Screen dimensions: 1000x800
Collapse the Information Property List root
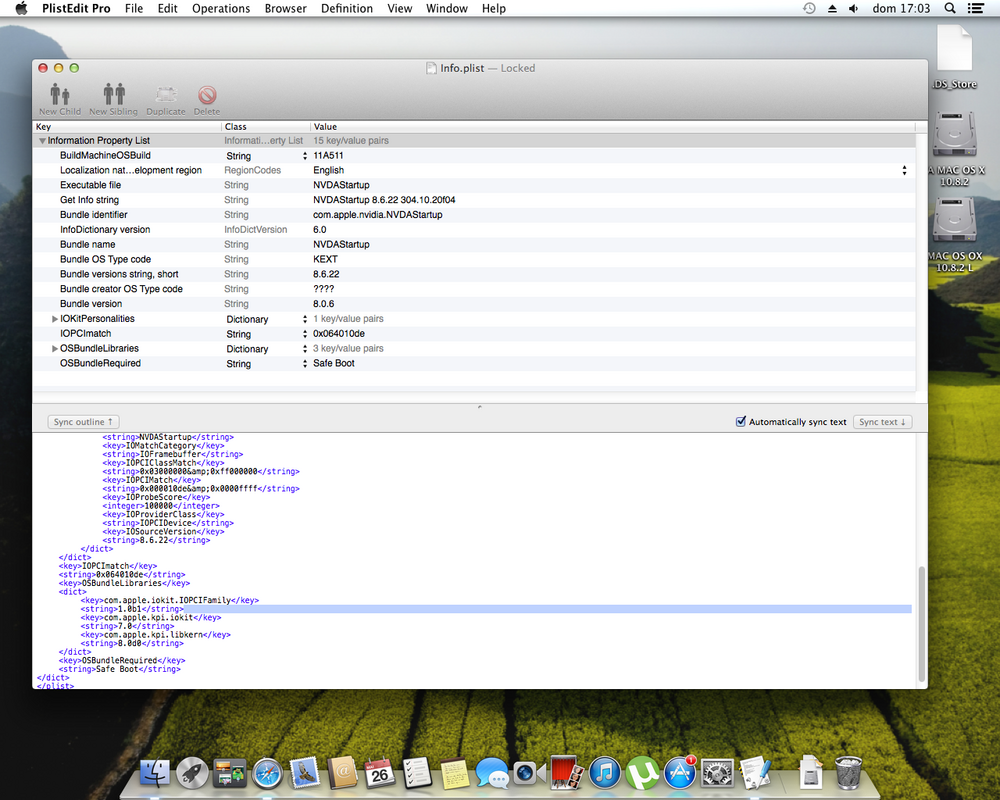pos(42,141)
